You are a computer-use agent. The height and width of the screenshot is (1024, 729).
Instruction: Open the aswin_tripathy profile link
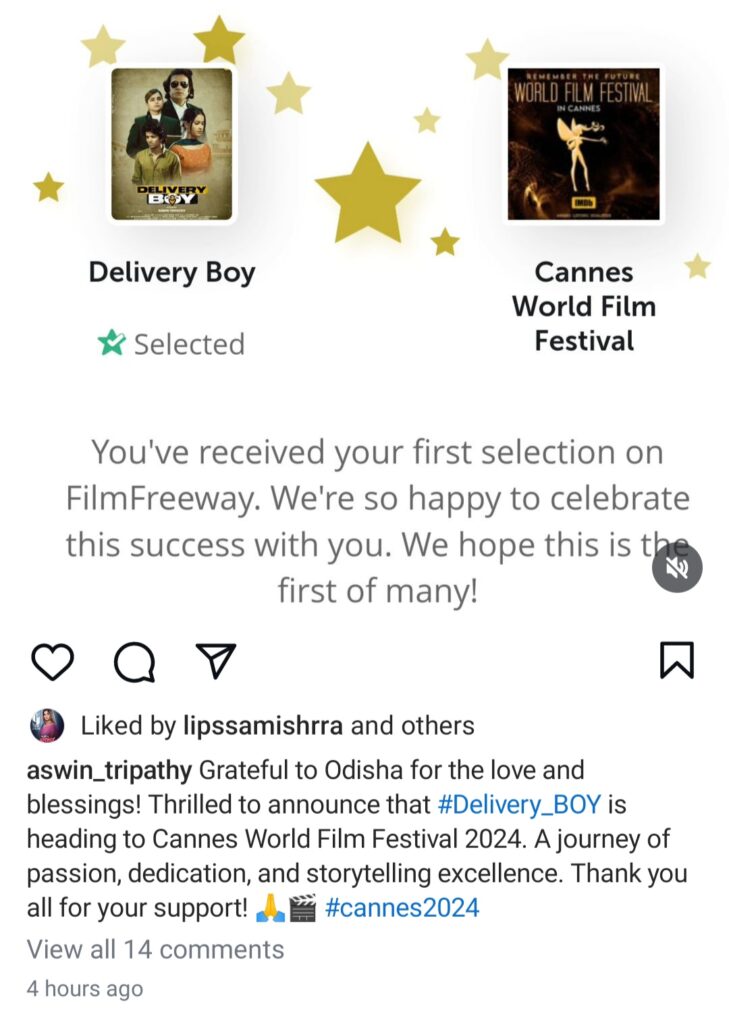[x=109, y=771]
